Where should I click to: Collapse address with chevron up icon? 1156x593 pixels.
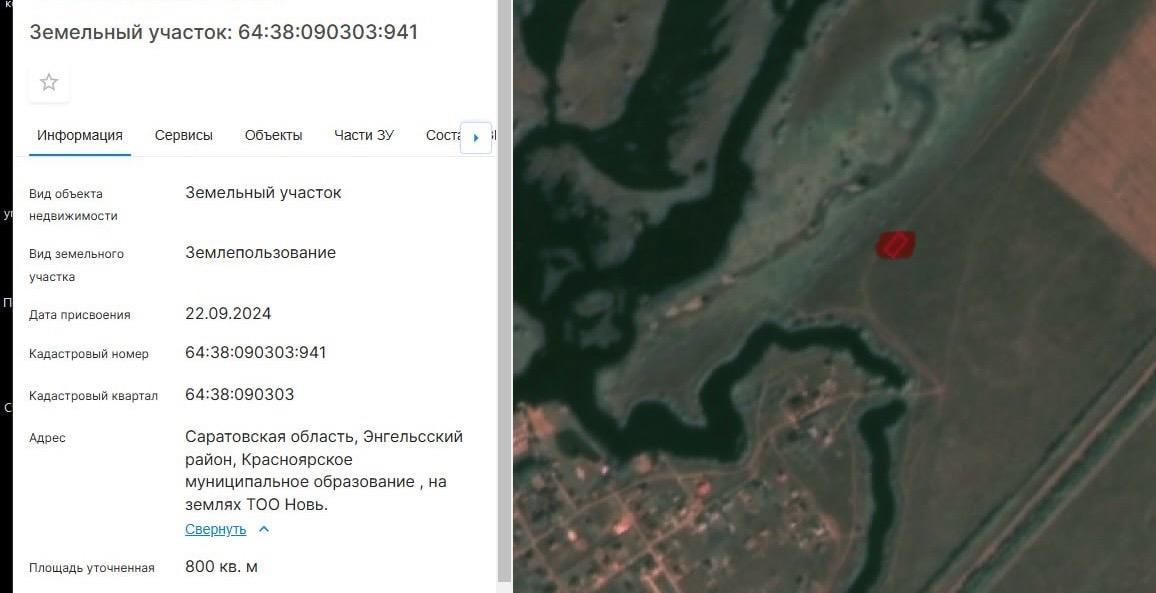coord(264,529)
